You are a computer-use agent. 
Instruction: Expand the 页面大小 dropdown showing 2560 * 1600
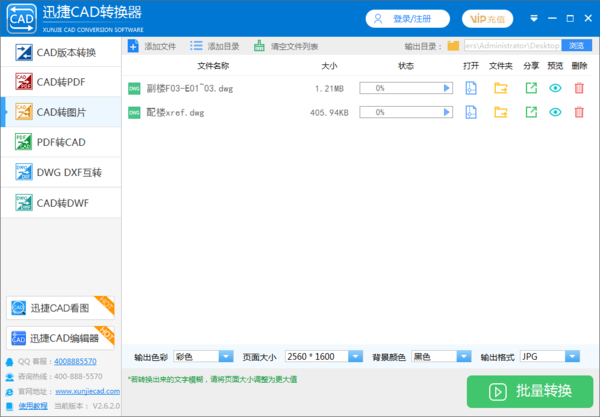coord(355,357)
